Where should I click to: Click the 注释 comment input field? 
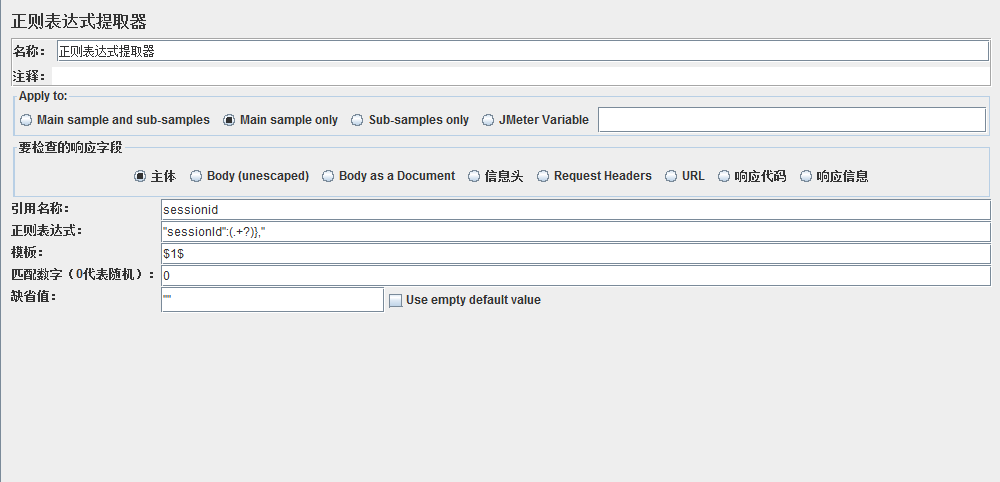(x=520, y=75)
